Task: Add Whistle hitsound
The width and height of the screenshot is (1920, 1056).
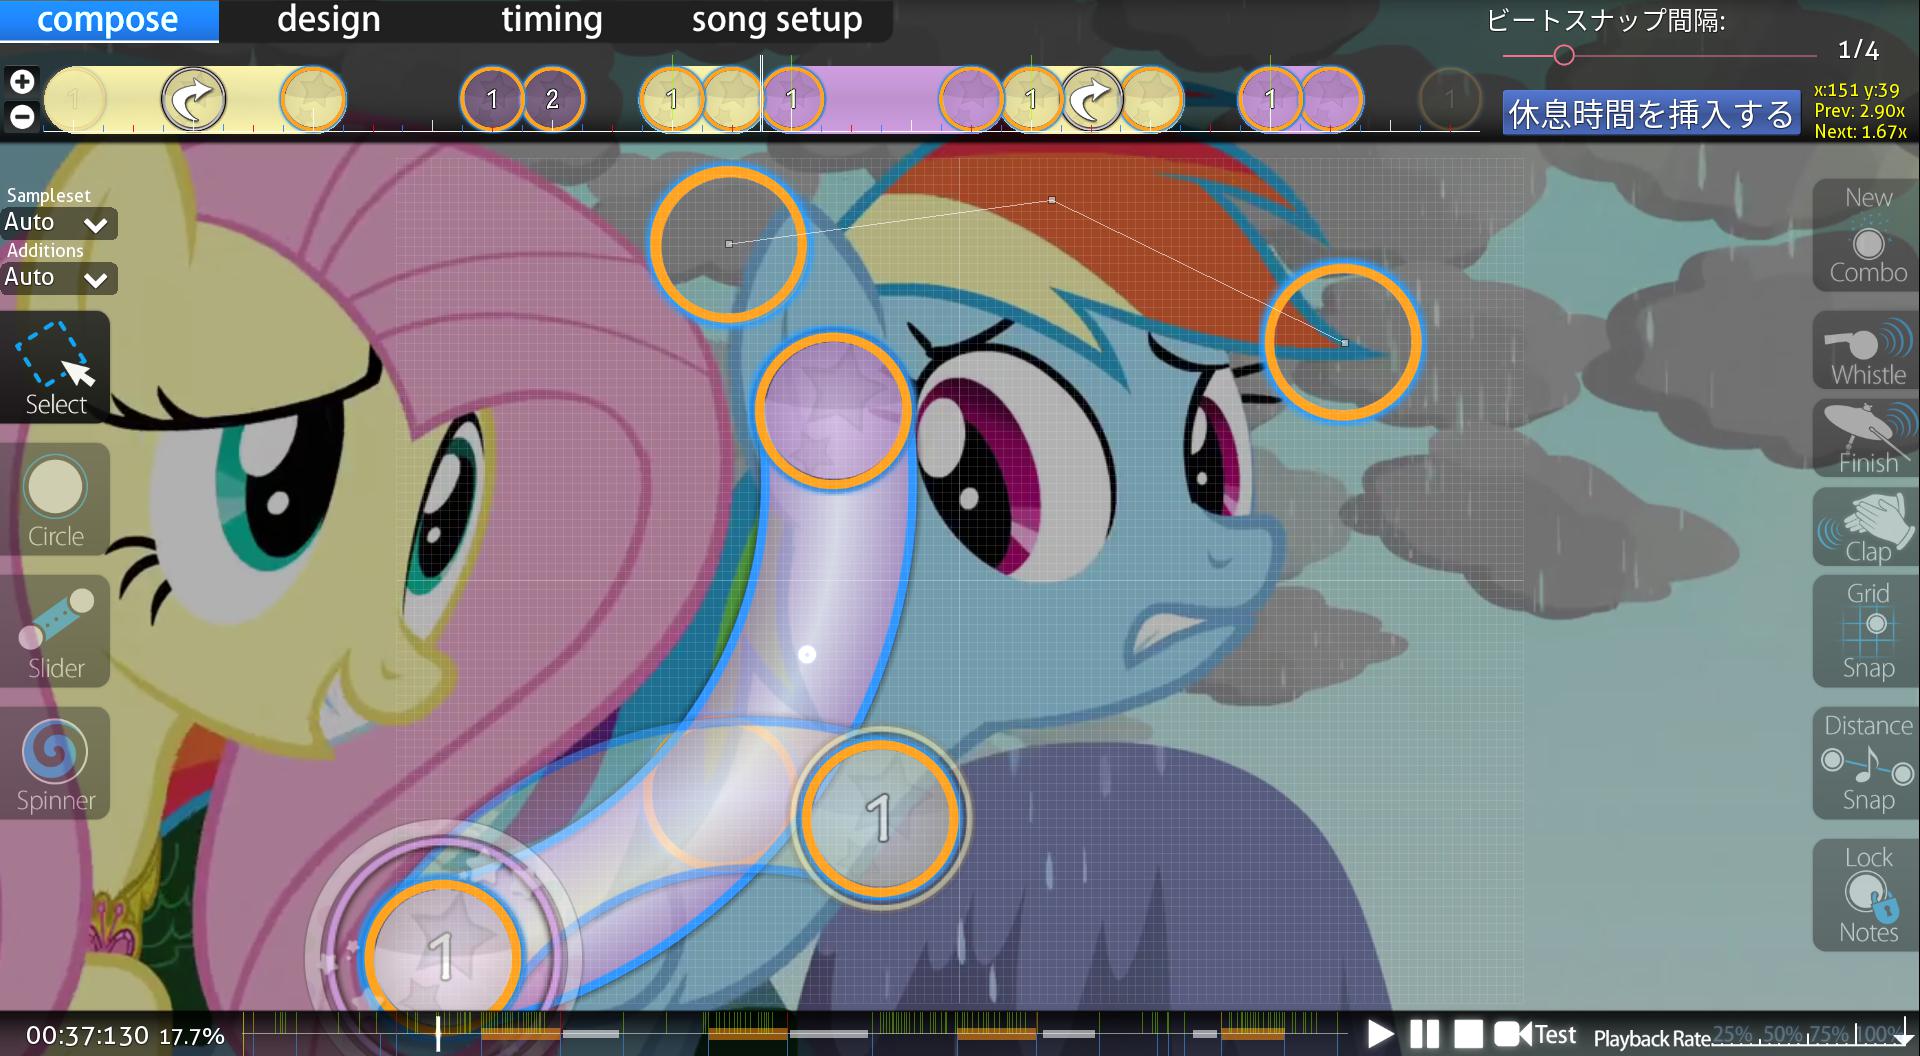Action: point(1867,351)
